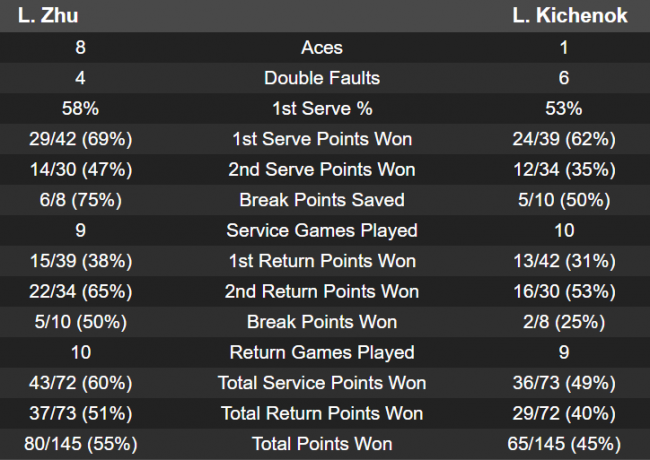This screenshot has height=460, width=650.
Task: Select the 2nd Return Points Won label
Action: point(322,291)
